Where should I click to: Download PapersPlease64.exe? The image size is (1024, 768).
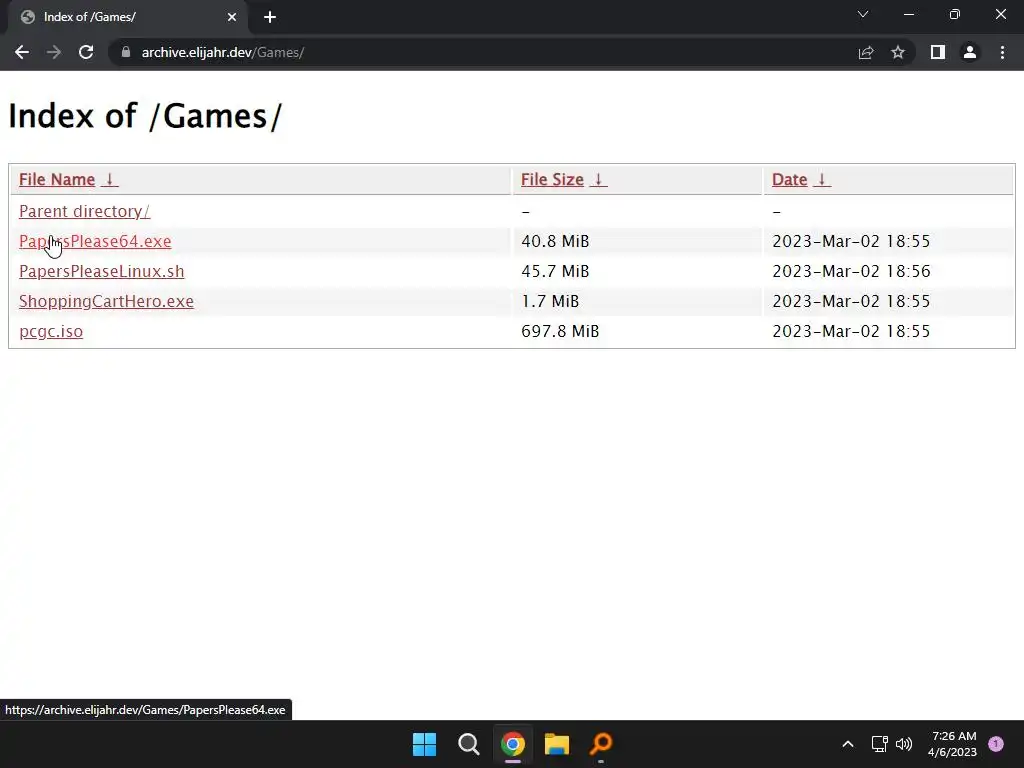(95, 241)
